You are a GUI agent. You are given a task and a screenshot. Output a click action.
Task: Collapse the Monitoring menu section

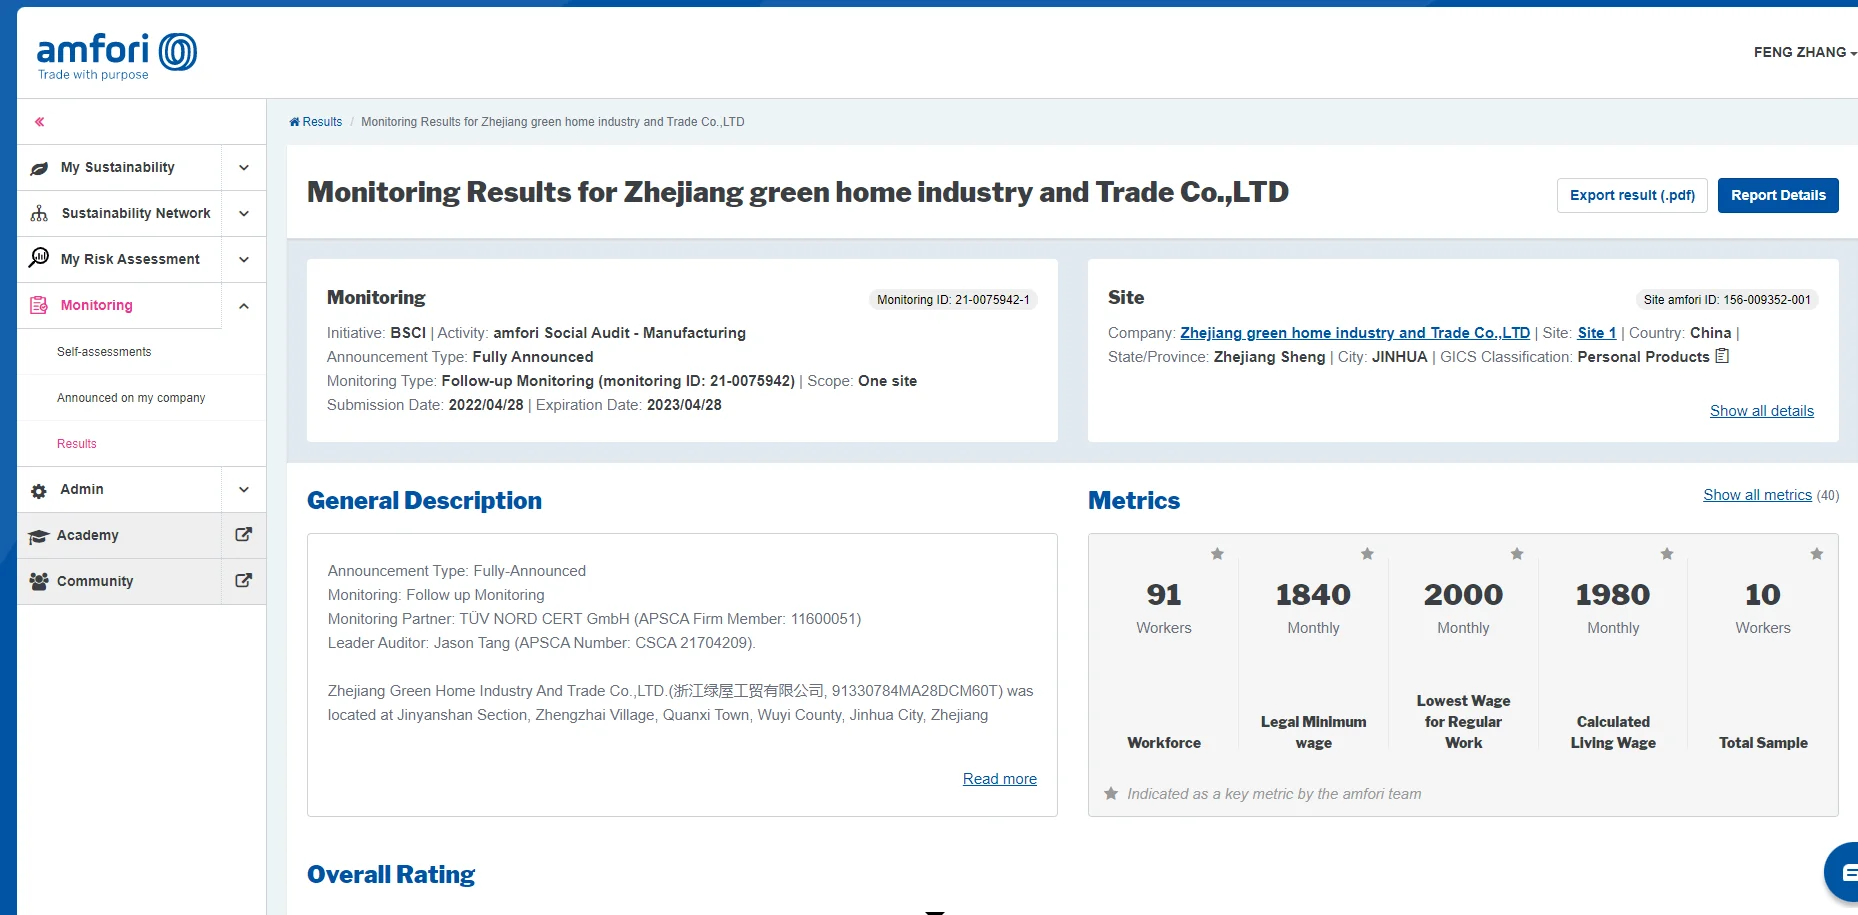point(244,306)
